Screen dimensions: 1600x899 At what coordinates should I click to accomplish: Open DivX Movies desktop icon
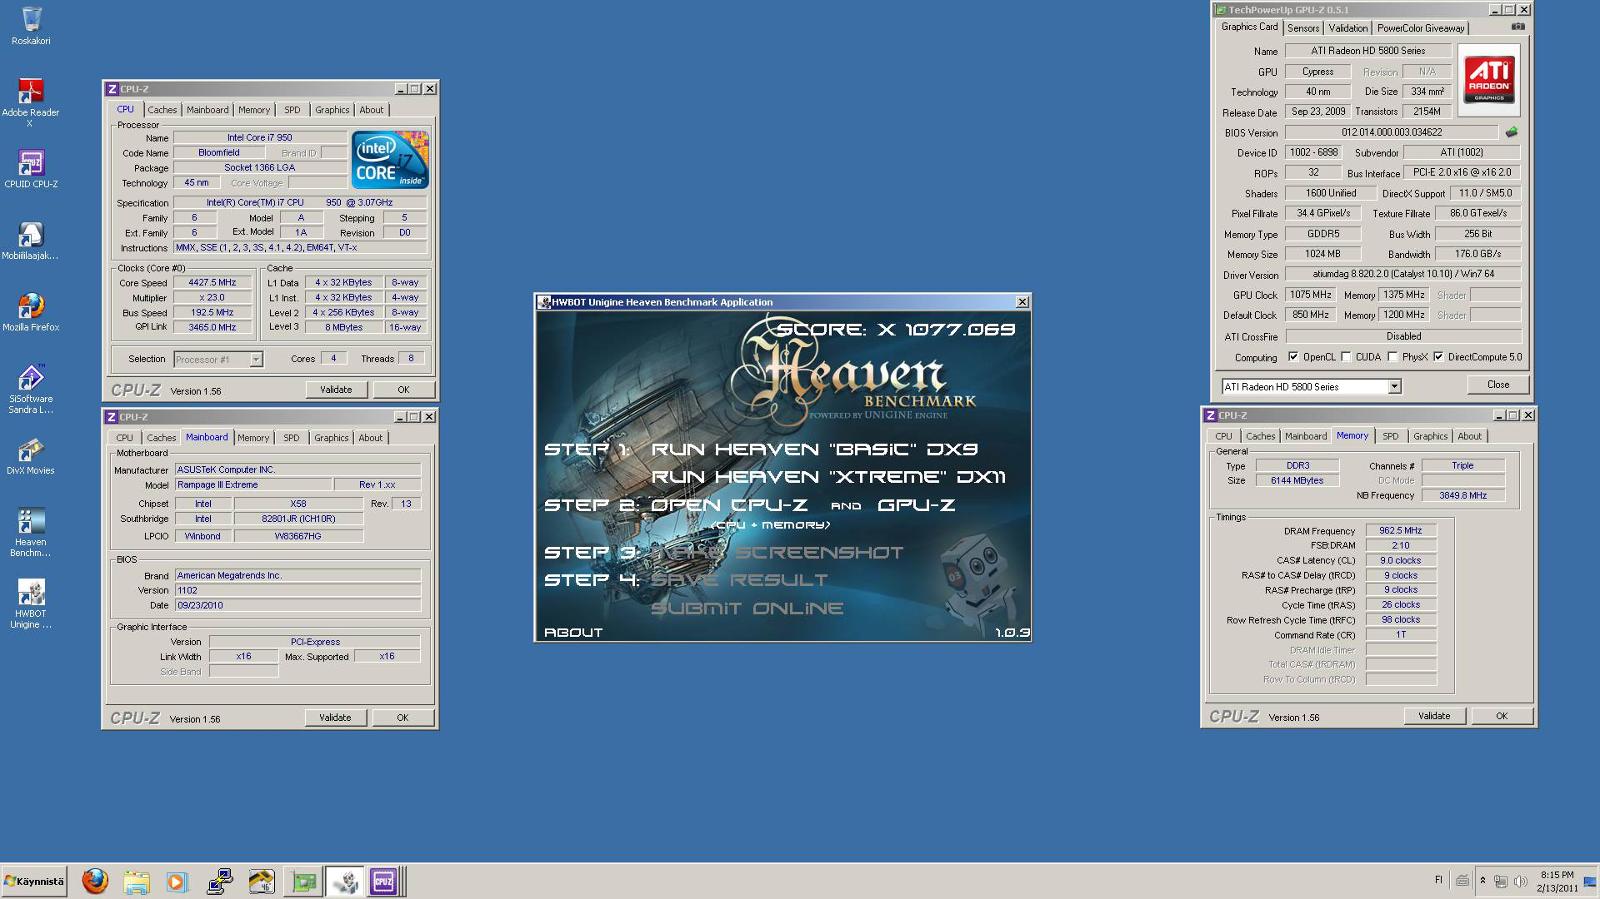pyautogui.click(x=31, y=456)
